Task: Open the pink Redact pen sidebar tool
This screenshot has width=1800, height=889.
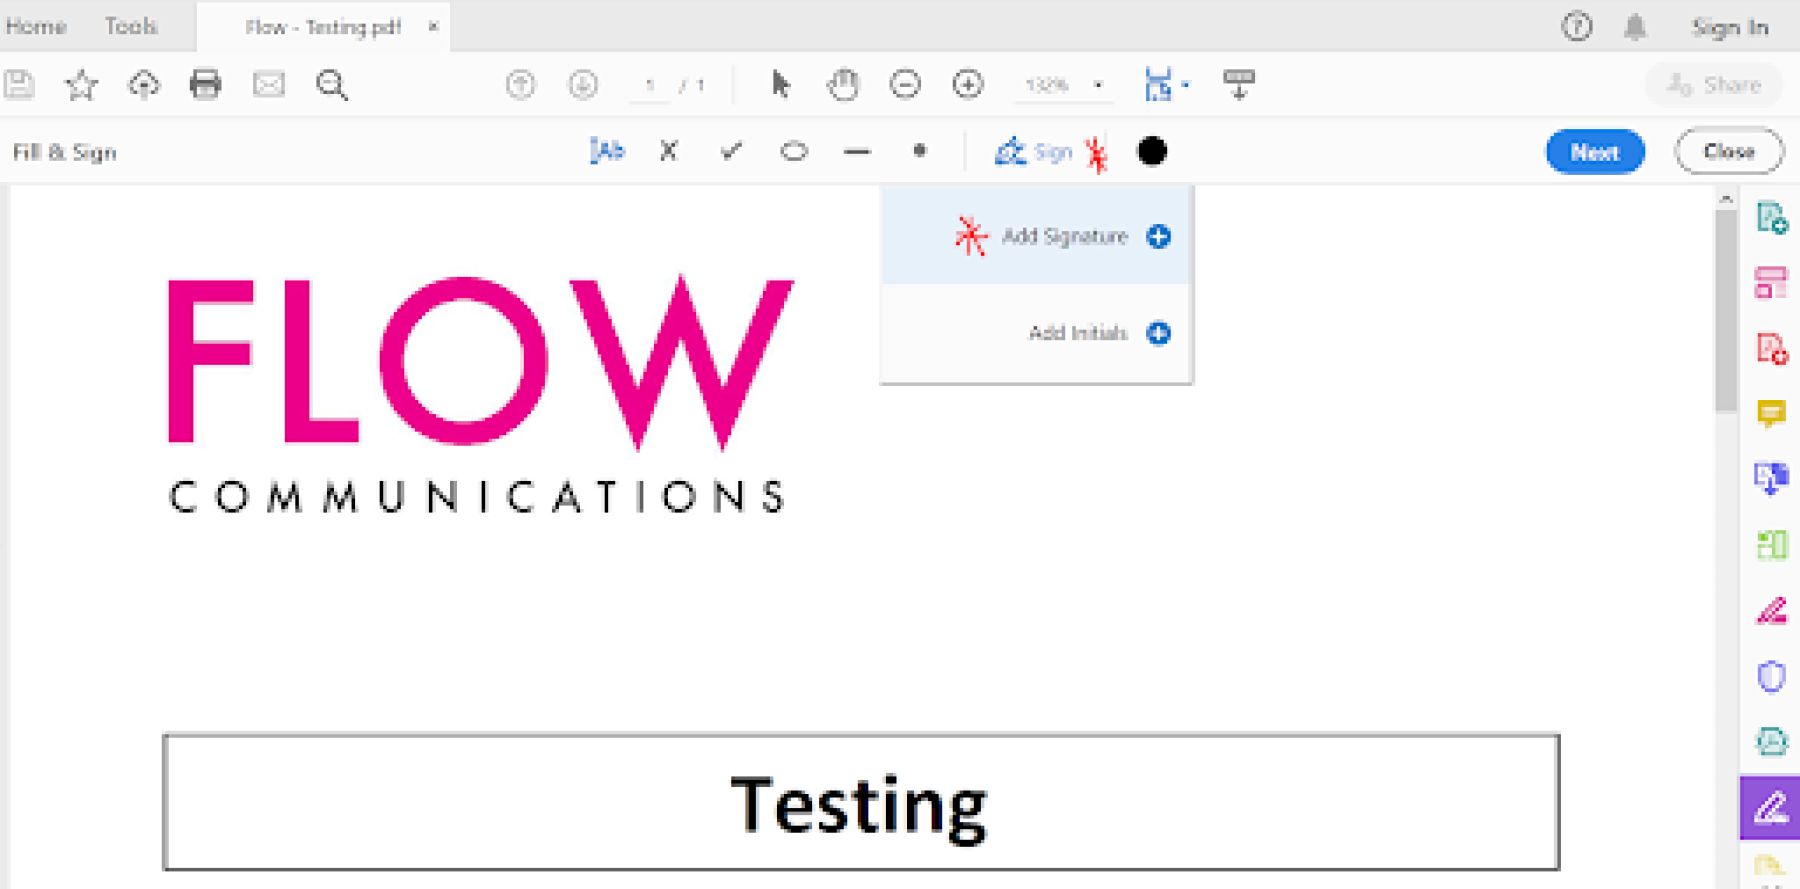Action: (x=1771, y=611)
